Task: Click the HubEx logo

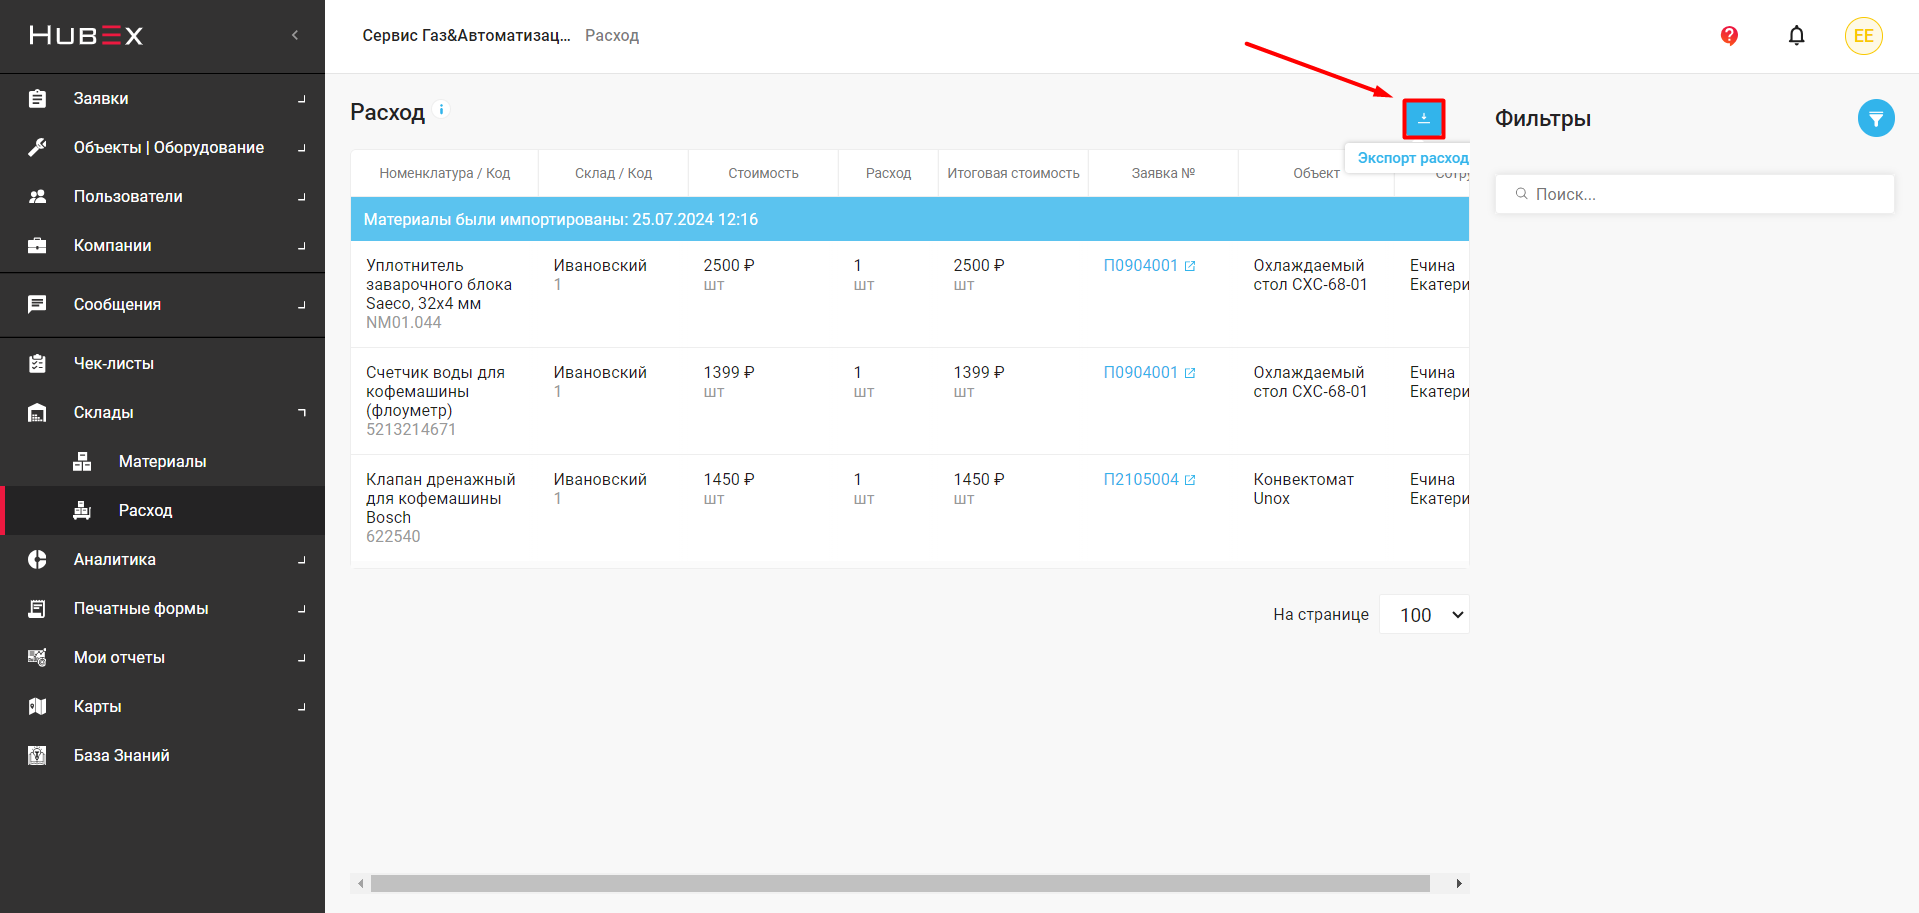Action: (x=86, y=36)
